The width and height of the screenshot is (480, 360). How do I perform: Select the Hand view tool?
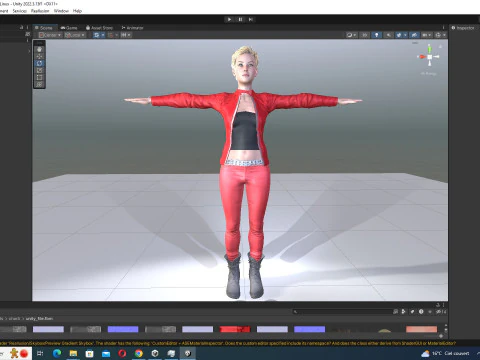(39, 49)
